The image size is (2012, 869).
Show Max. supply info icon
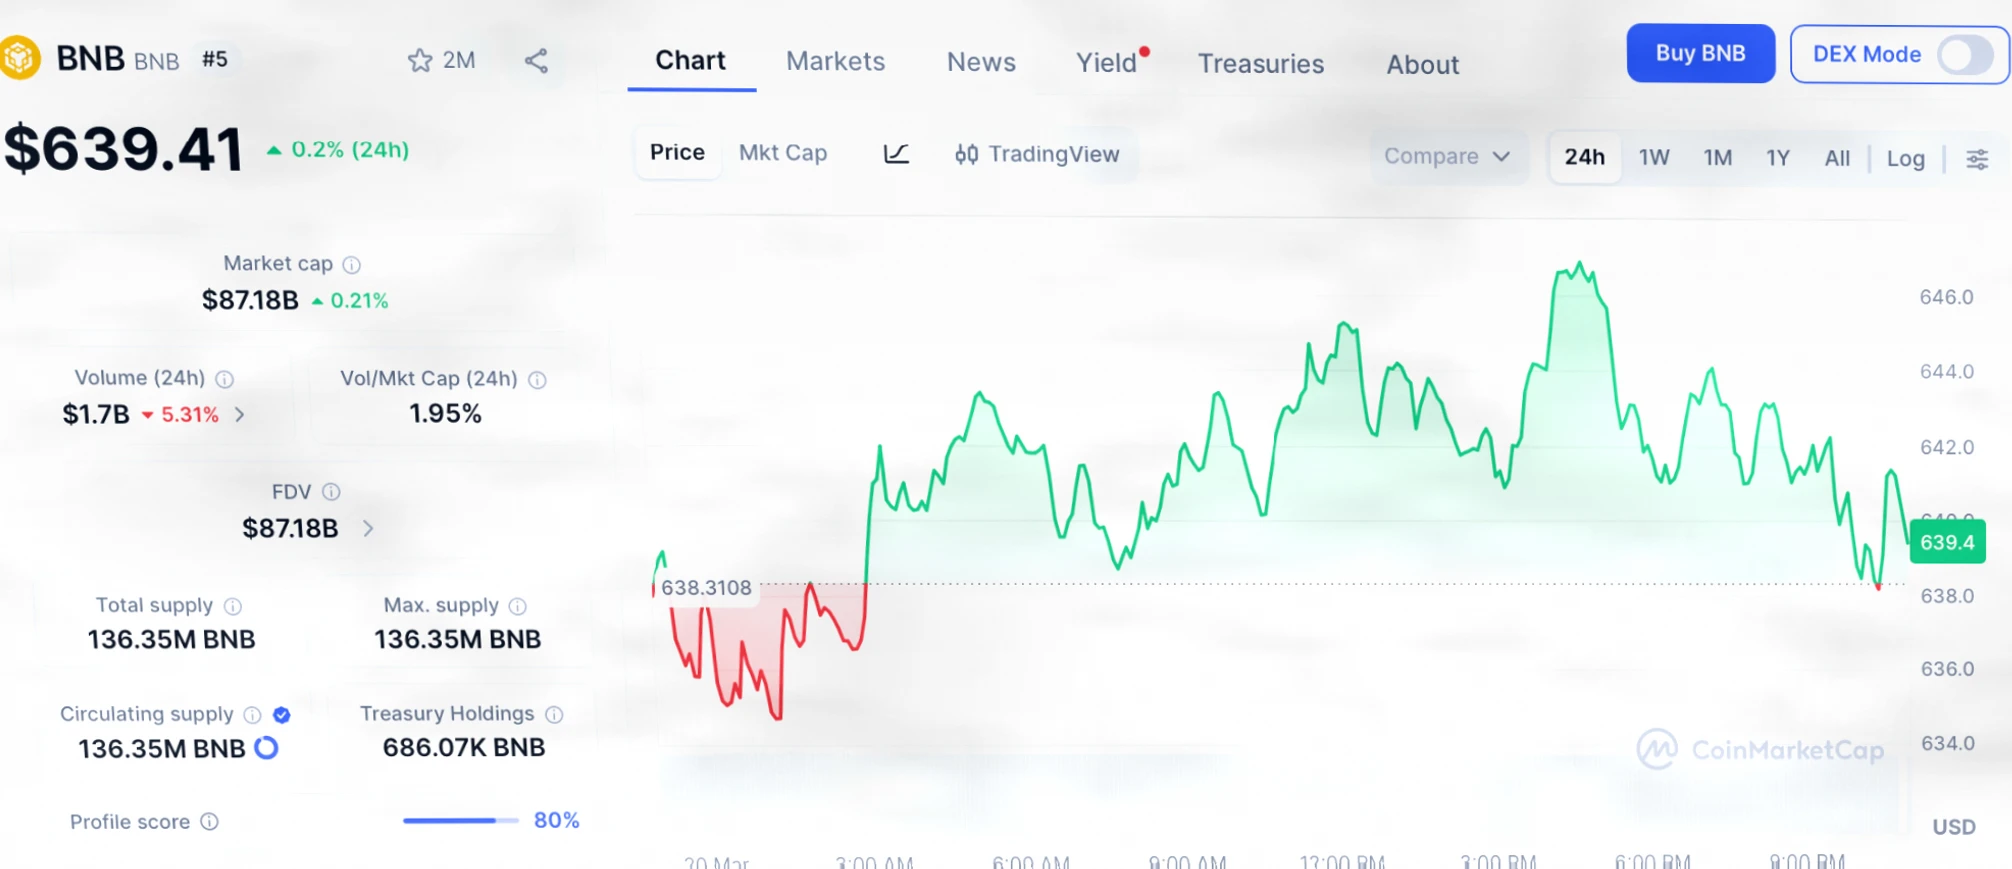tap(517, 606)
